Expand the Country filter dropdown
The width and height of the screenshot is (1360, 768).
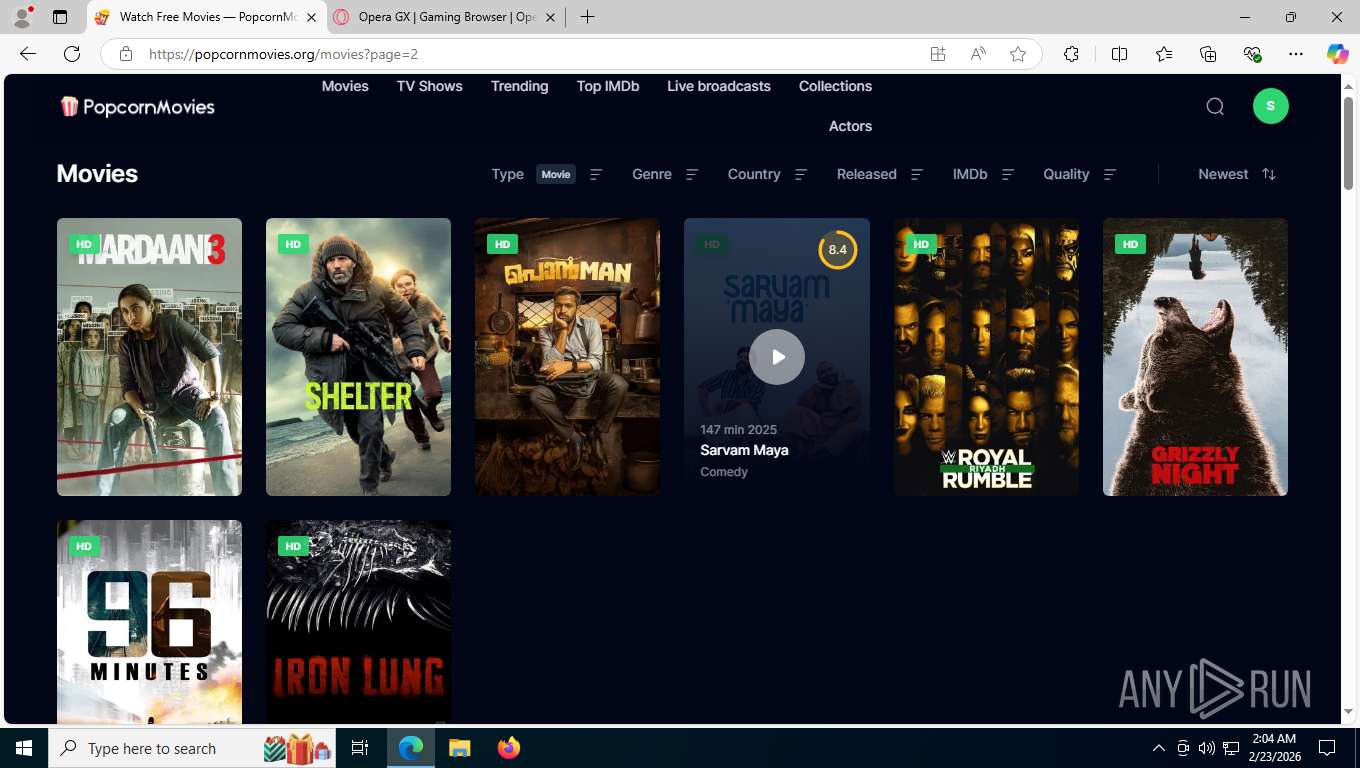(767, 174)
